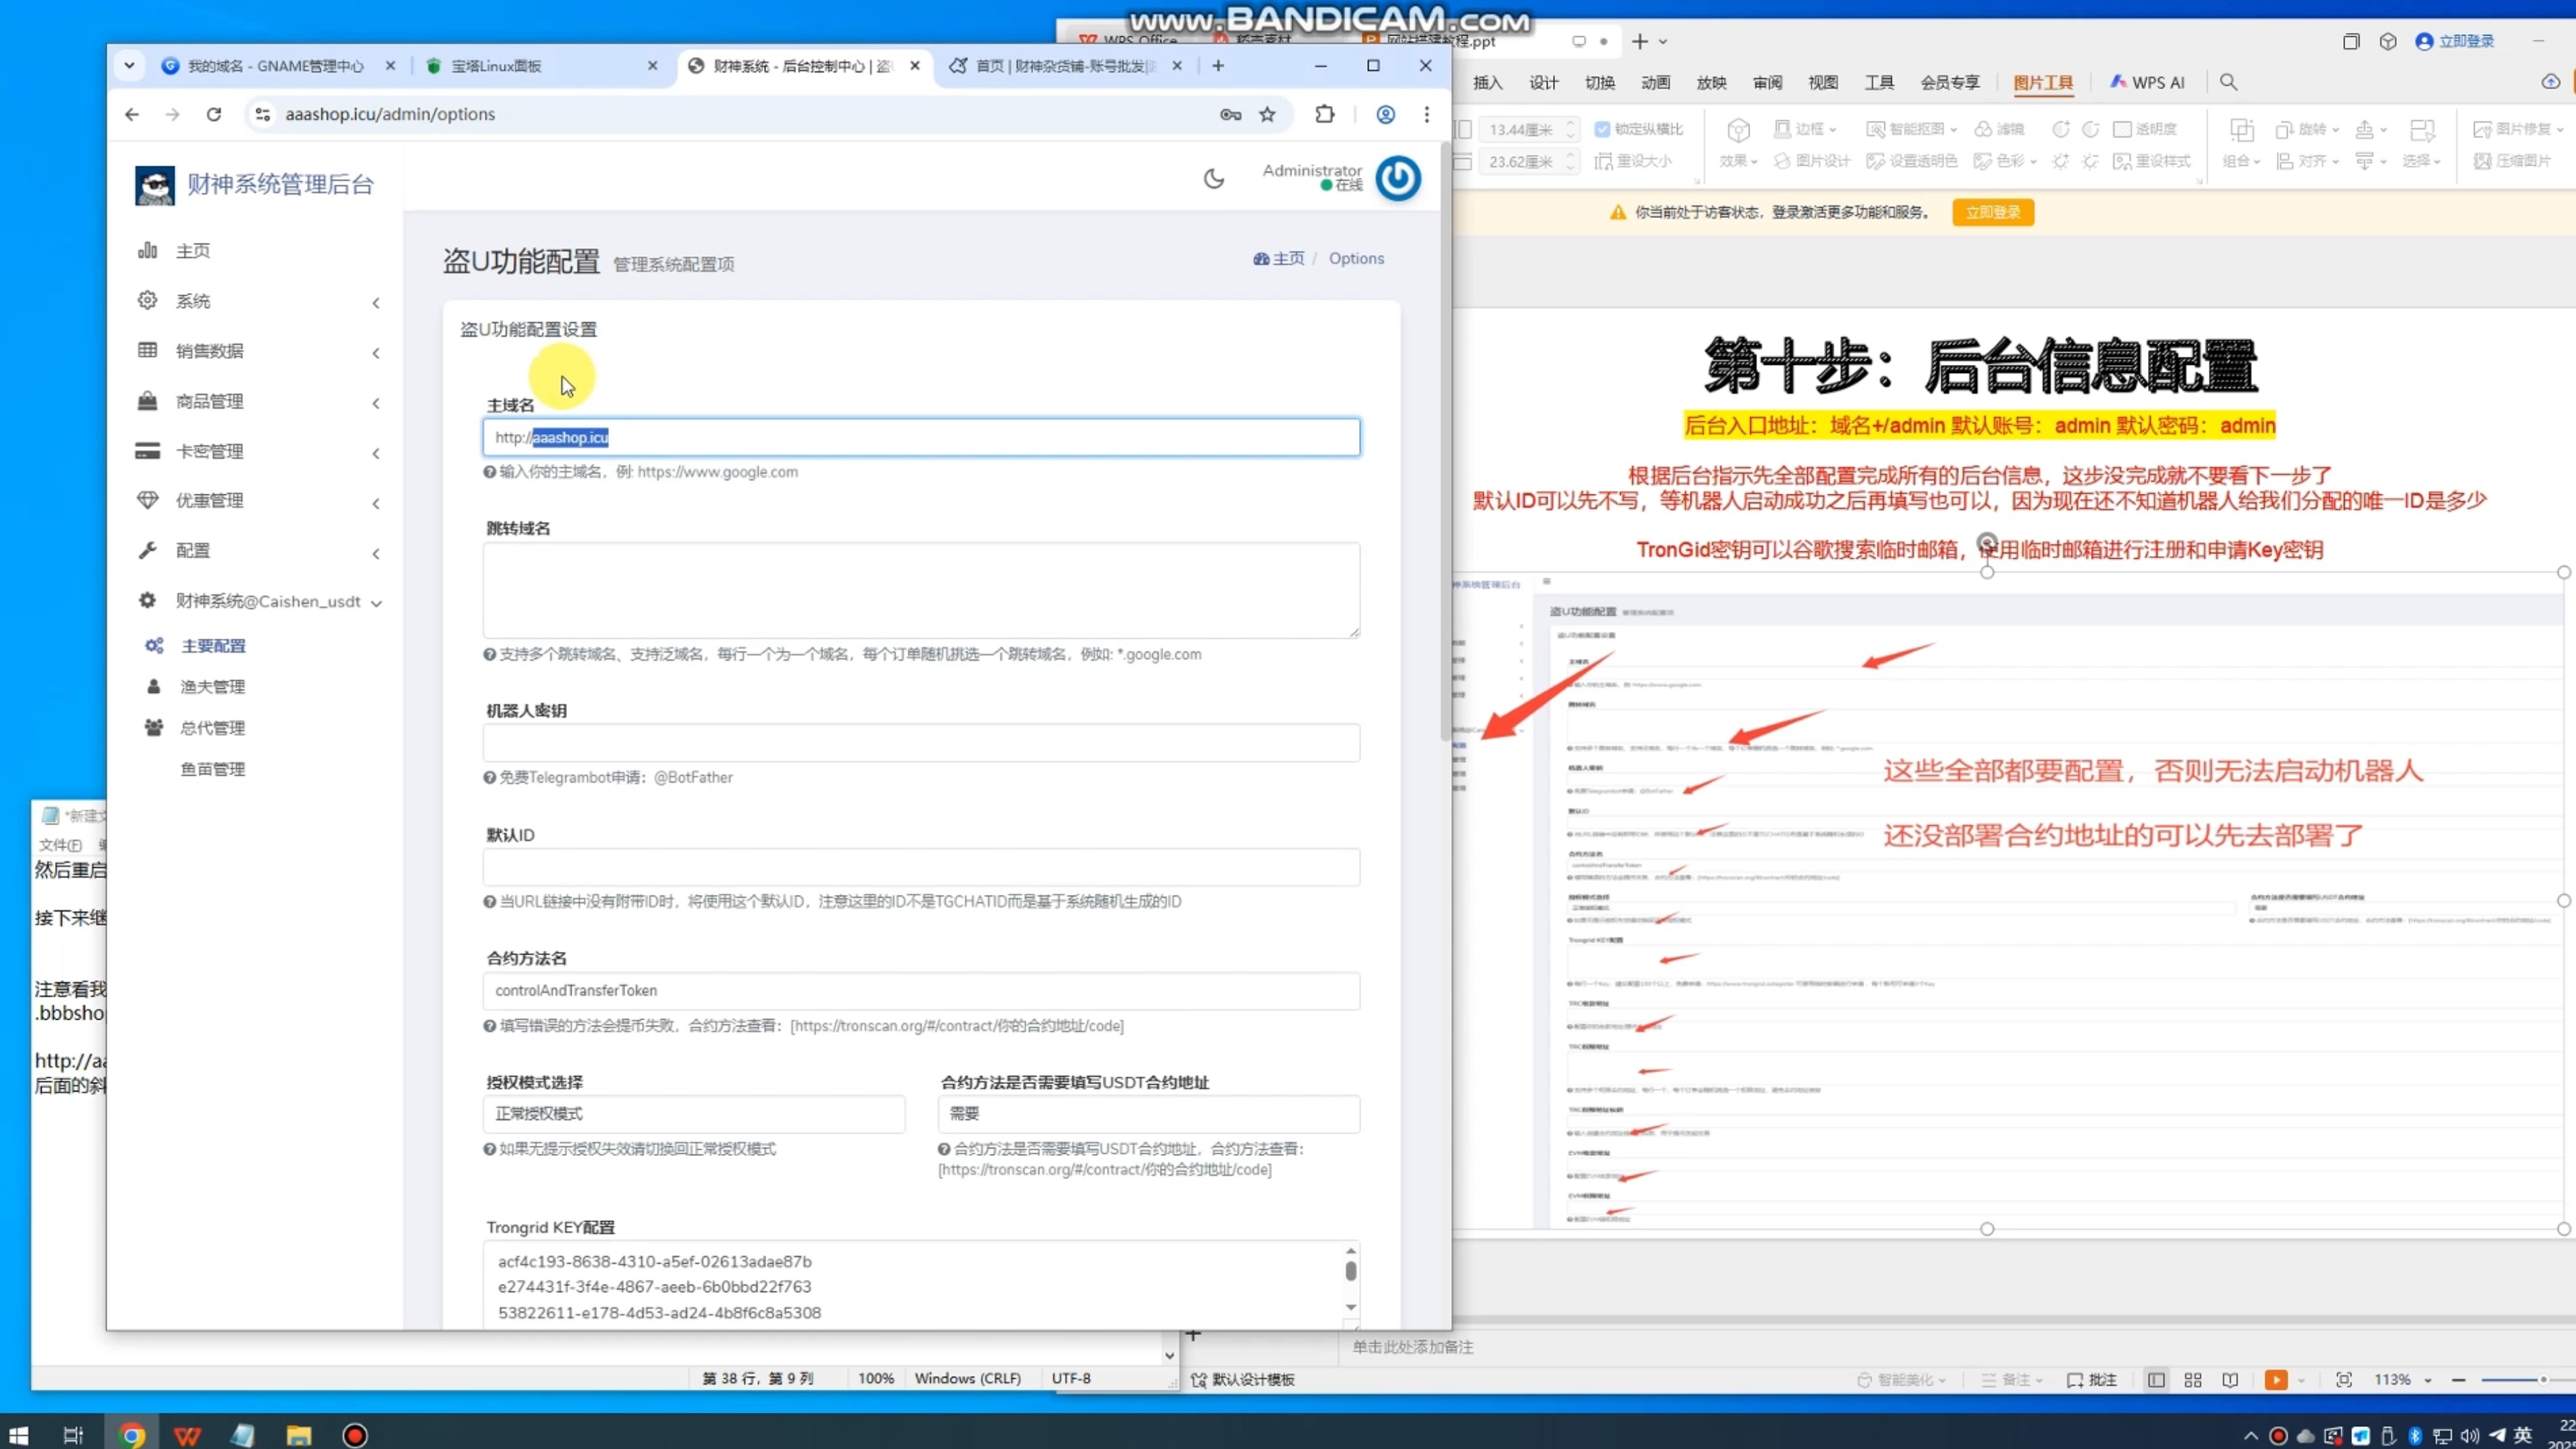2576x1449 pixels.
Task: Open 图片工具 tab in WPS
Action: pos(2043,83)
